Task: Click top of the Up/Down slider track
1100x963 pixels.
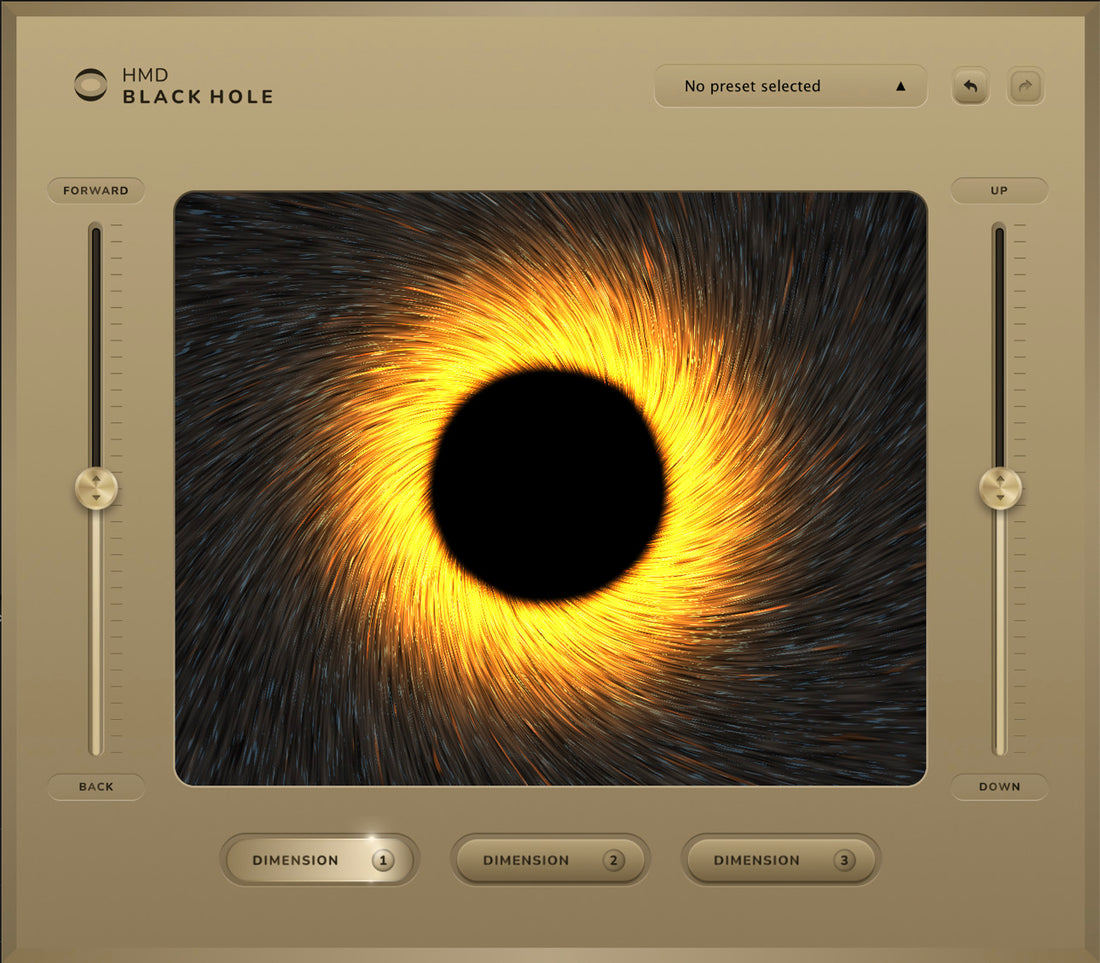Action: click(x=999, y=235)
